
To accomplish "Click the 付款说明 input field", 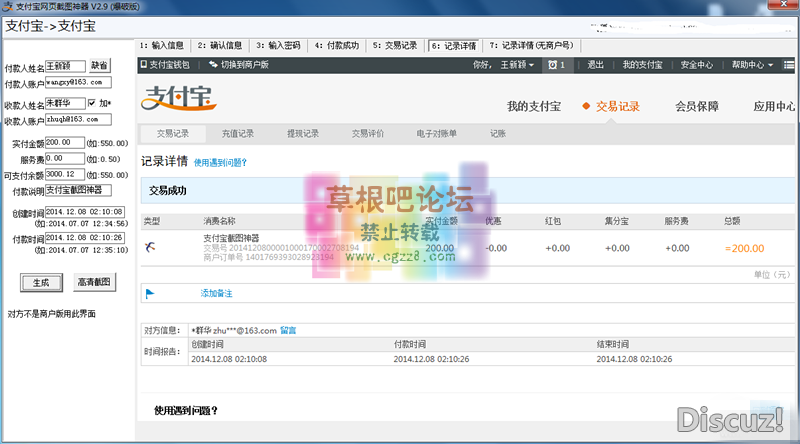I will (x=78, y=190).
